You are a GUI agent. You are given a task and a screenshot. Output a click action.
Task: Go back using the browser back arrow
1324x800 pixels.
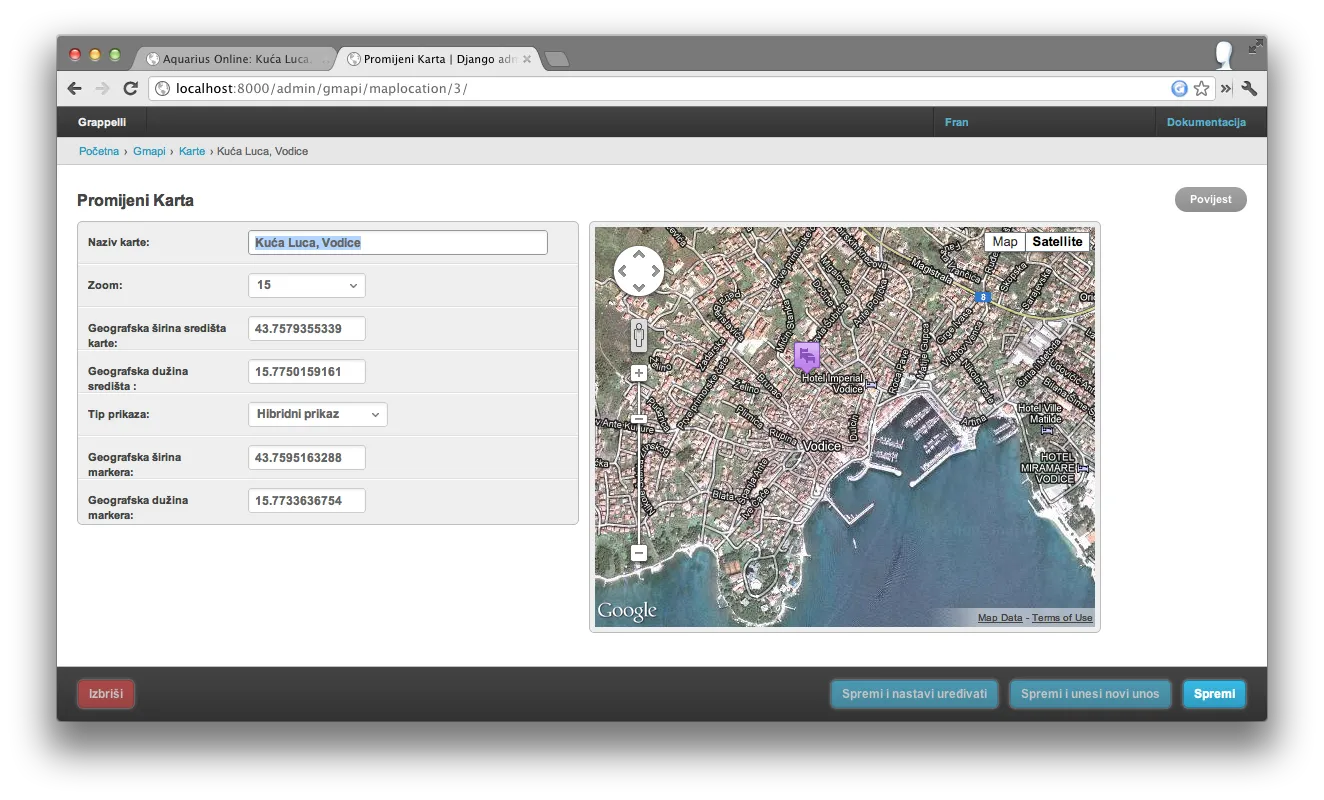pos(75,89)
